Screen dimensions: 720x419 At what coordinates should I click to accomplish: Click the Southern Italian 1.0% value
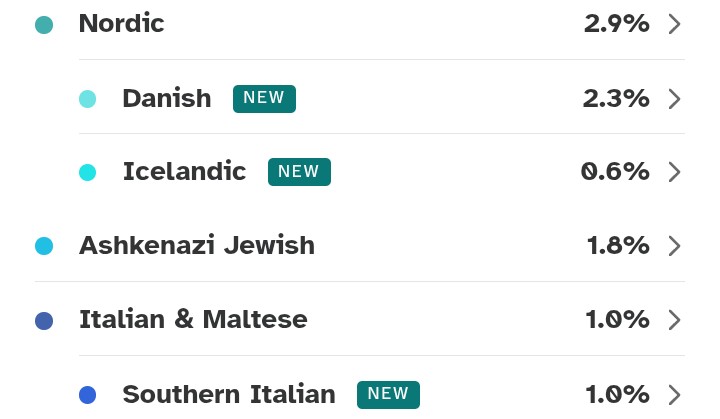click(x=617, y=394)
